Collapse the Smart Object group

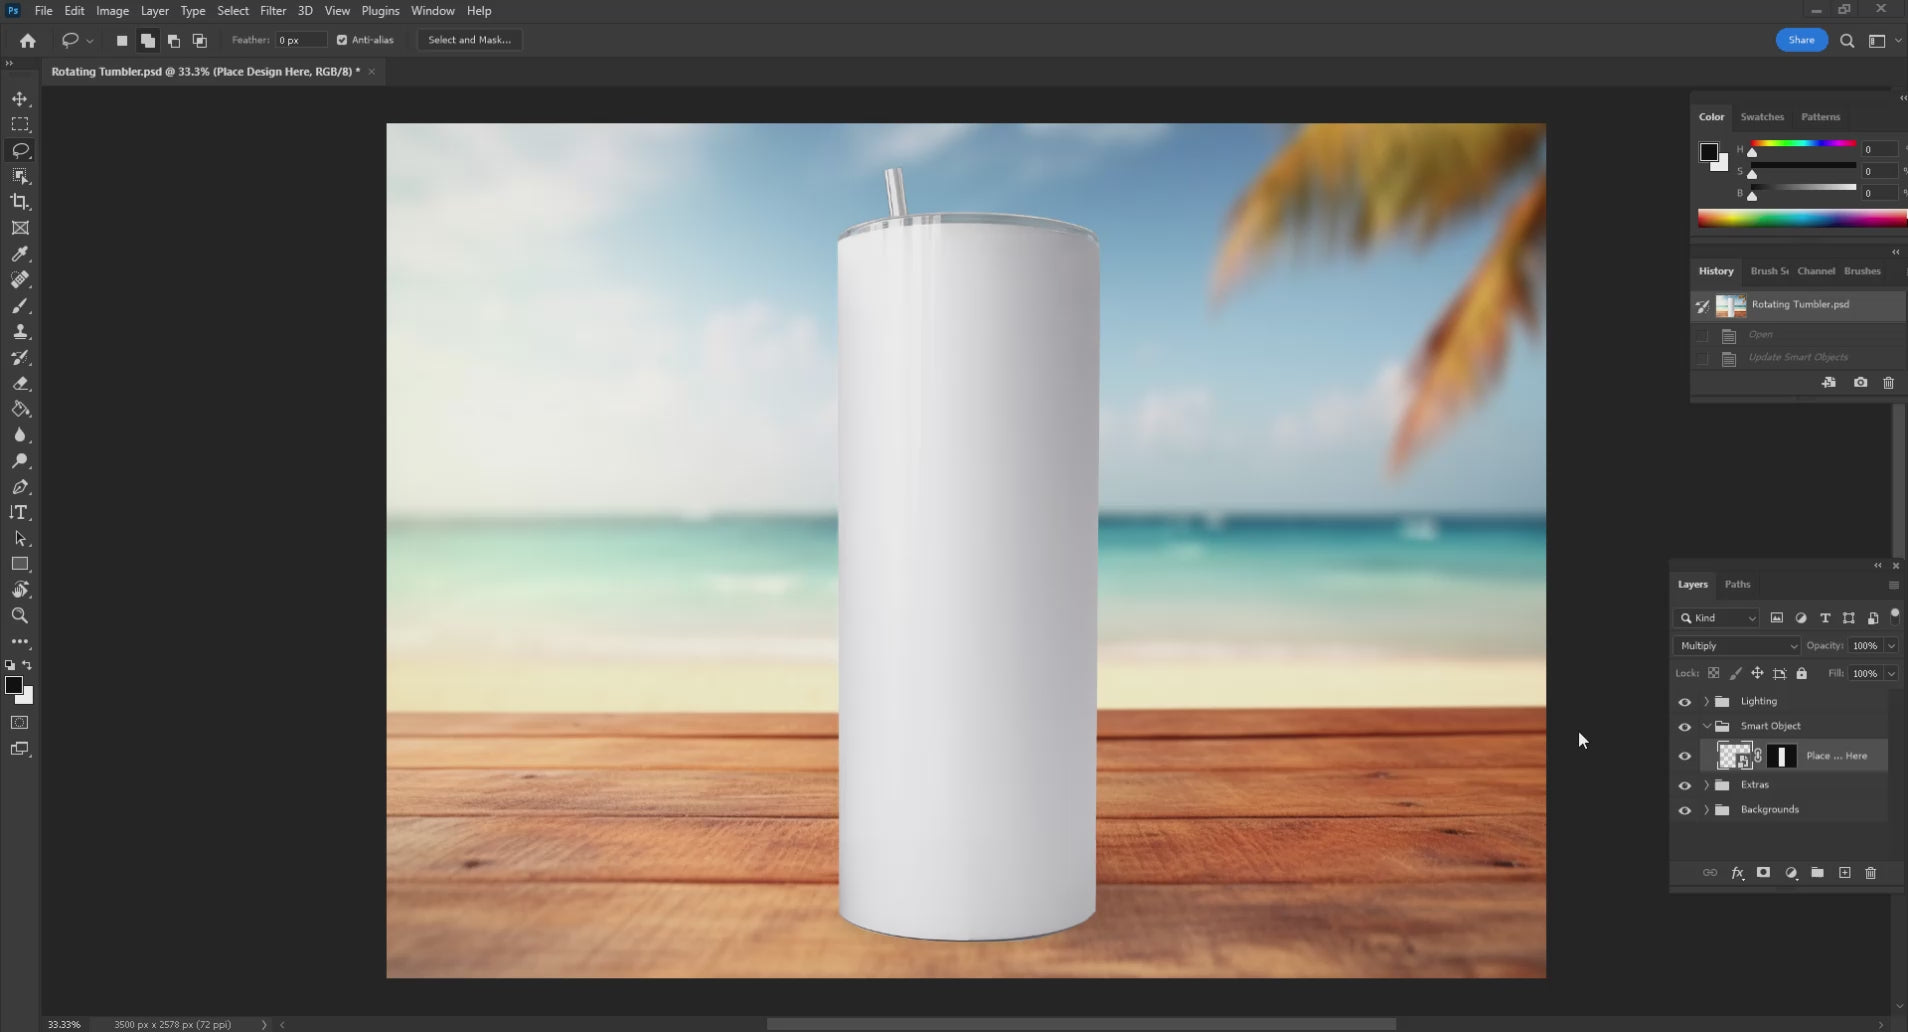(1707, 727)
